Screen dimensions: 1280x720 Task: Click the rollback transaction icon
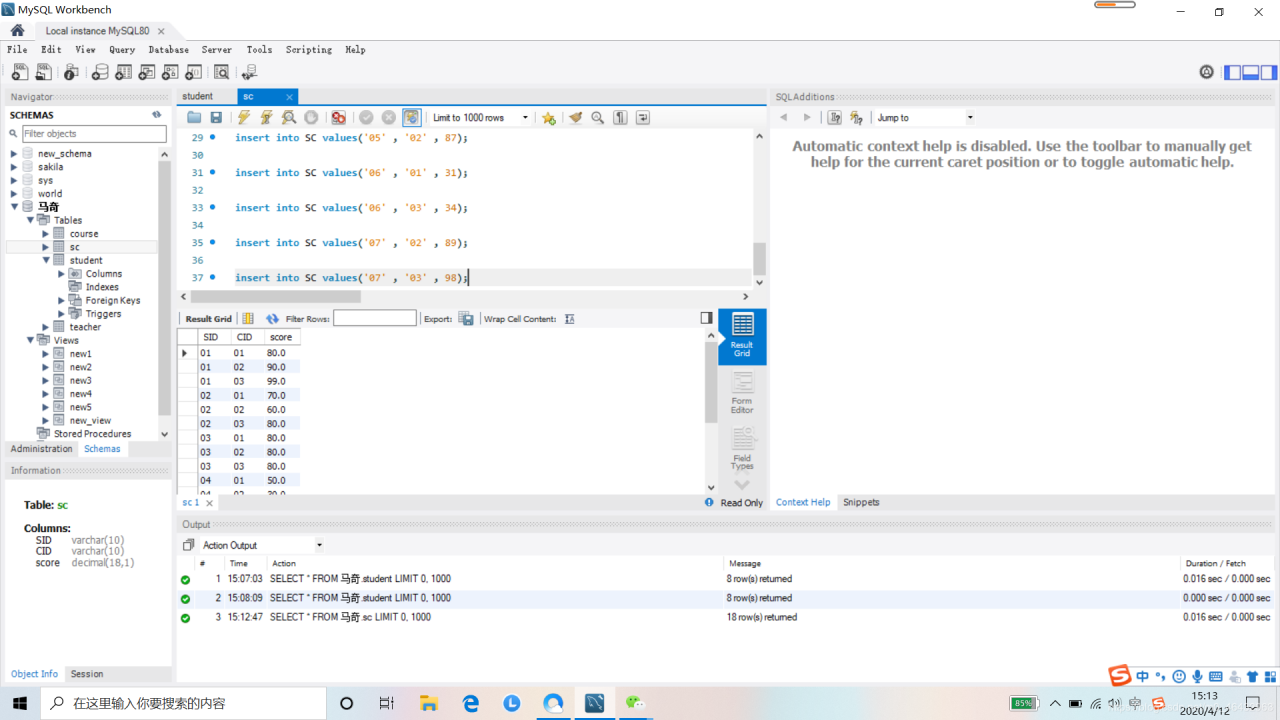pos(389,117)
